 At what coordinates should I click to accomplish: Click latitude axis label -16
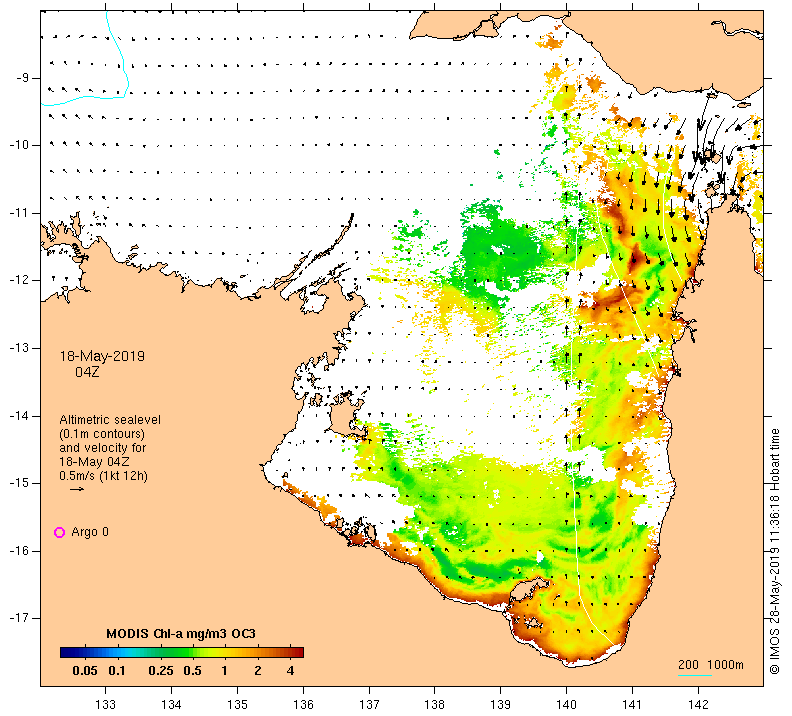pyautogui.click(x=19, y=551)
